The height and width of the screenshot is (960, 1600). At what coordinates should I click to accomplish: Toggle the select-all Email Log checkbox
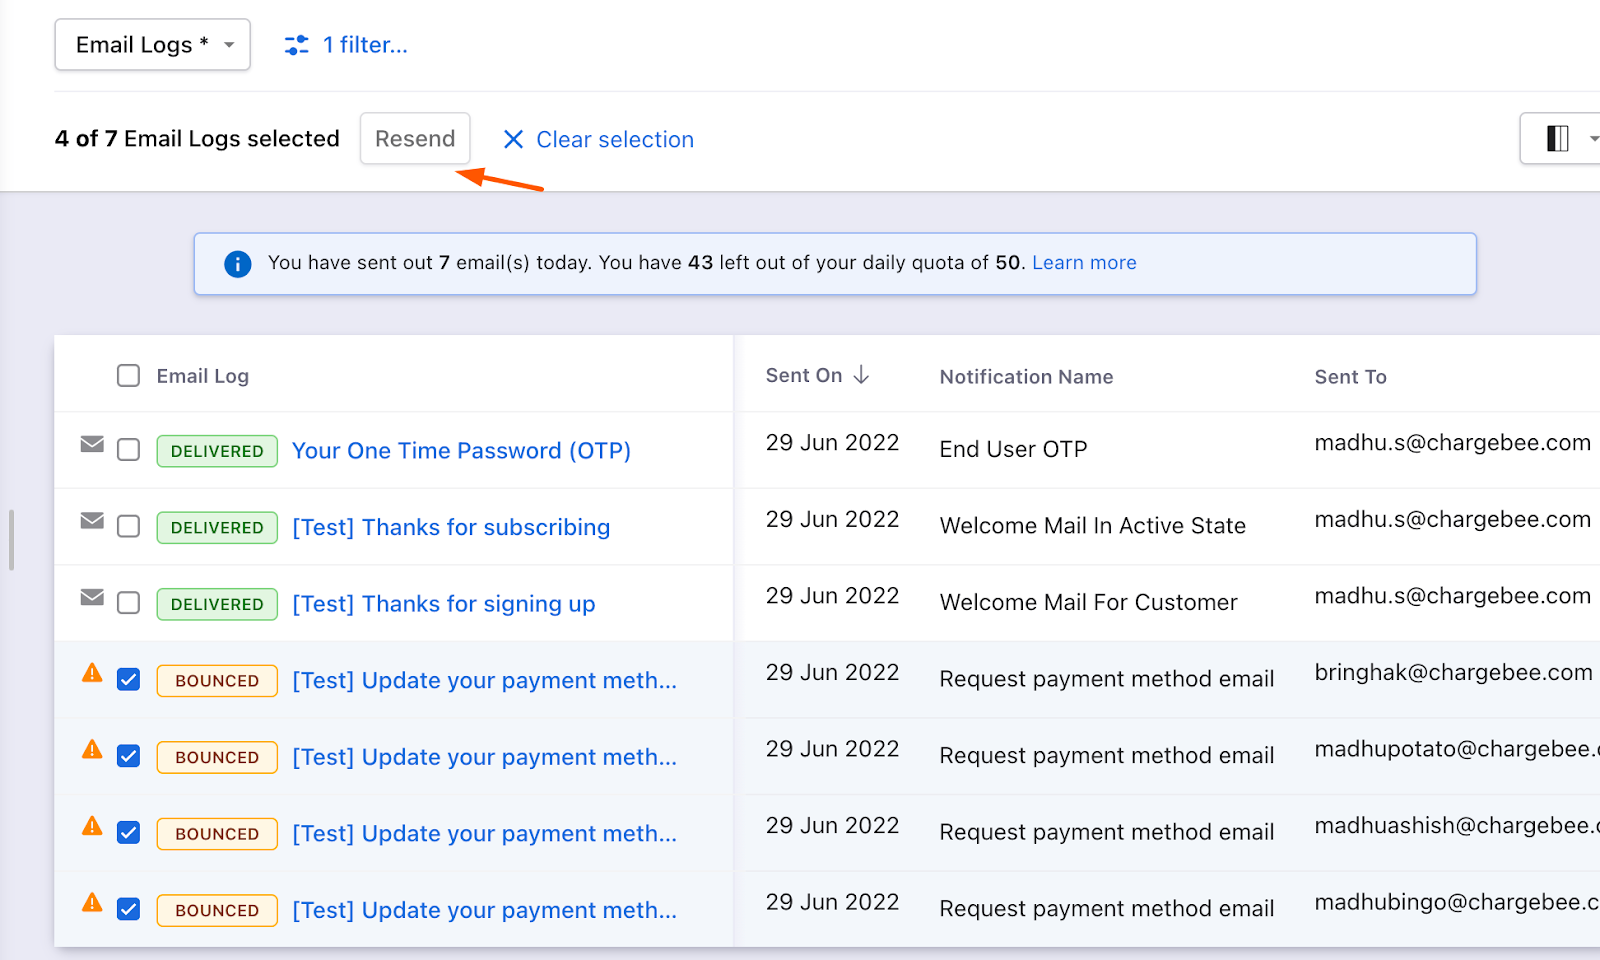128,376
